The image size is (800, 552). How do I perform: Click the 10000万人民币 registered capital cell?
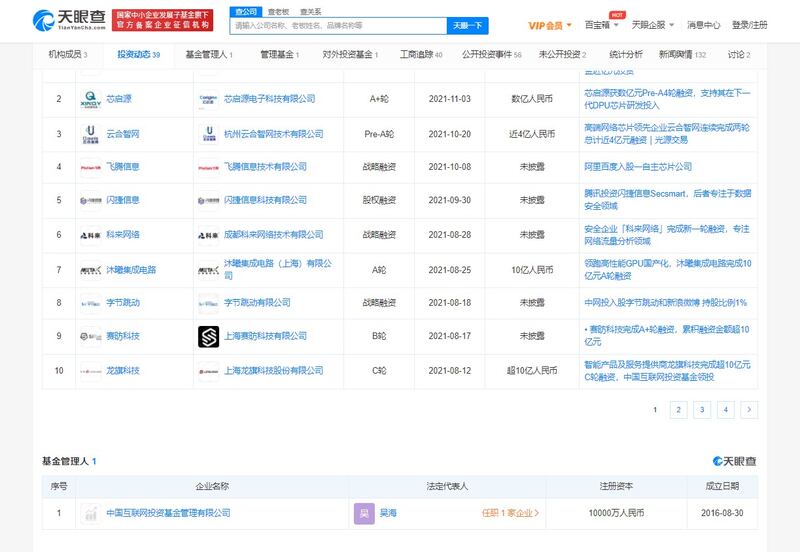[x=616, y=513]
